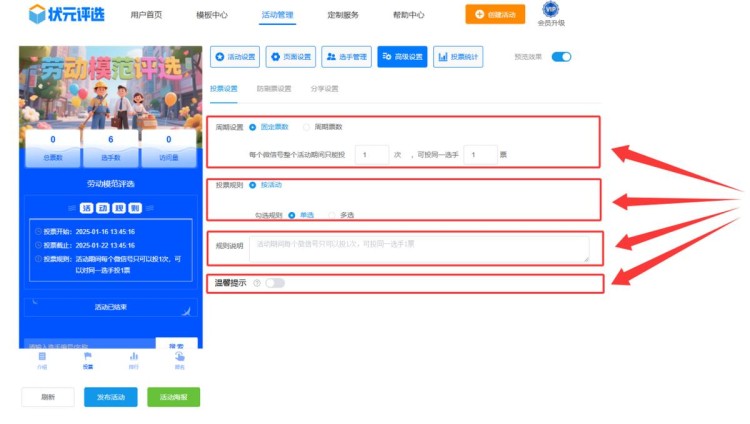Open 选手管理 contestant management
Screen dimensions: 750x424
[x=346, y=57]
